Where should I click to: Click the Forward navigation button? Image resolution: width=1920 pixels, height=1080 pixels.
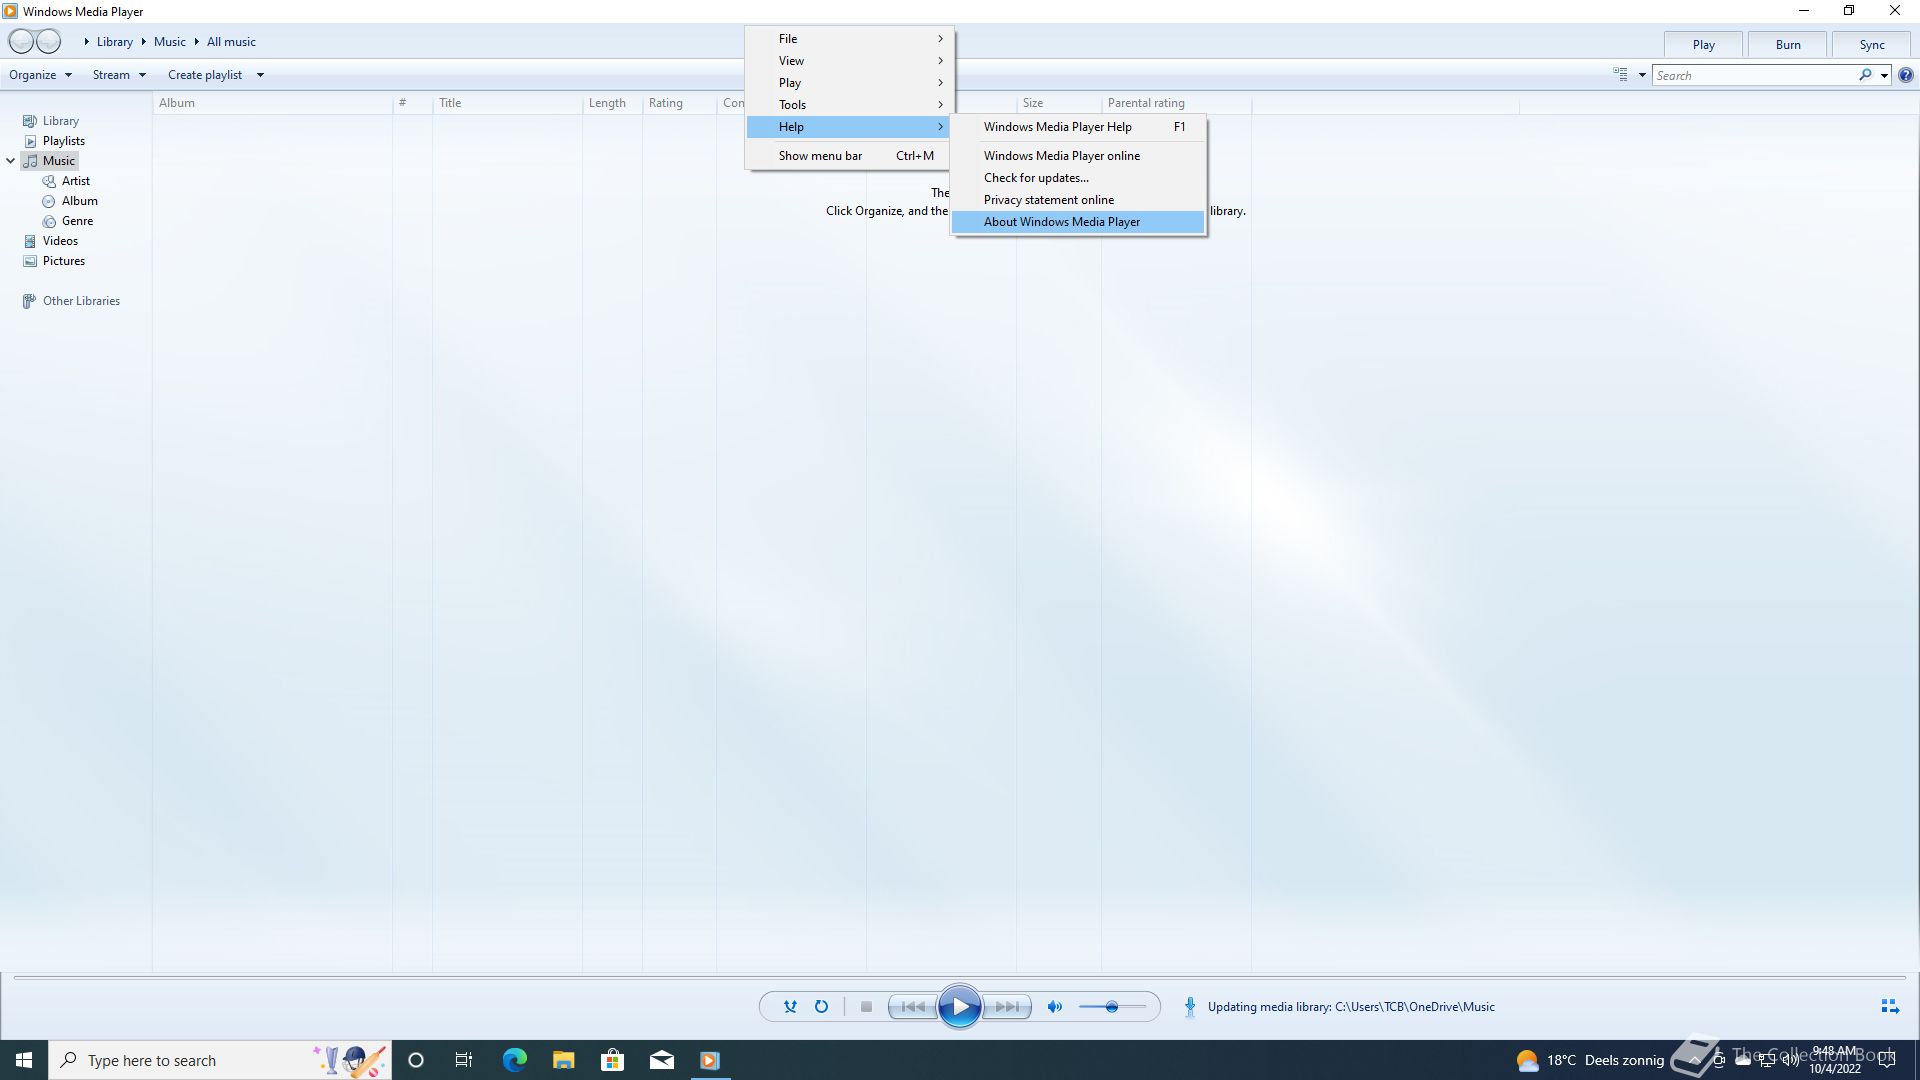(x=48, y=41)
